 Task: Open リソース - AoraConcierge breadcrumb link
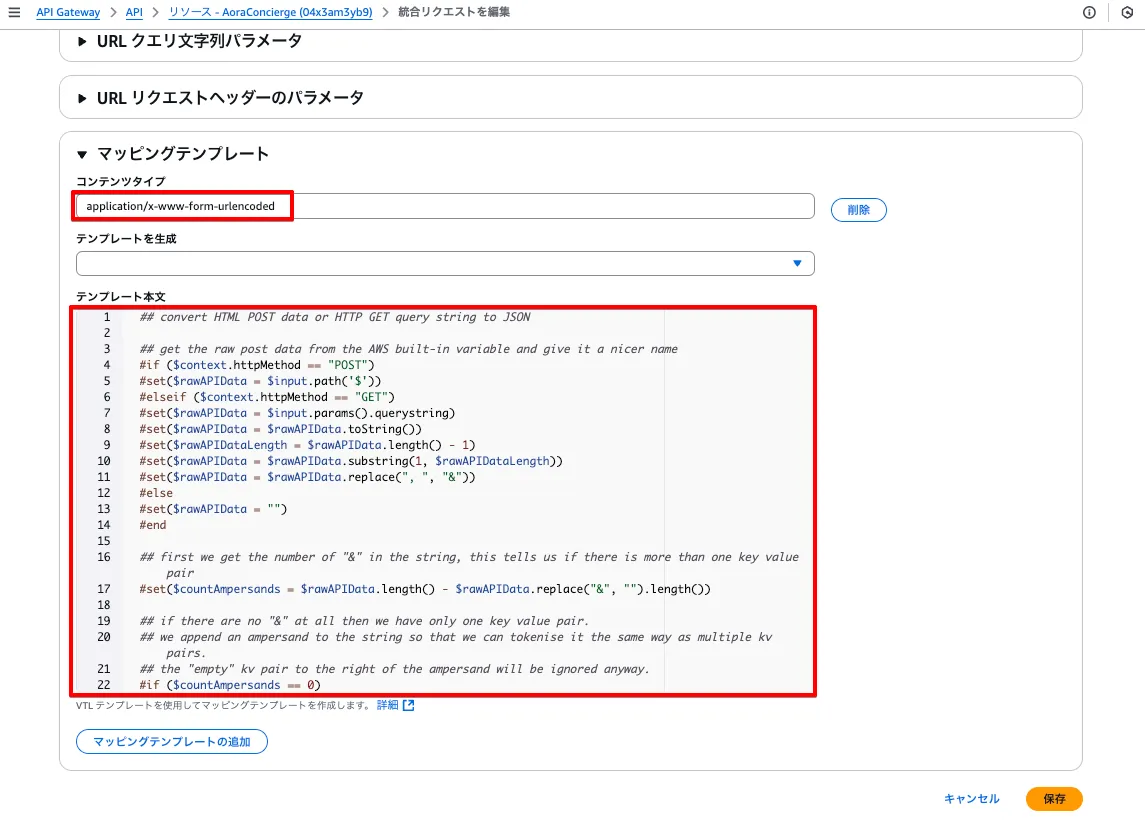[270, 12]
